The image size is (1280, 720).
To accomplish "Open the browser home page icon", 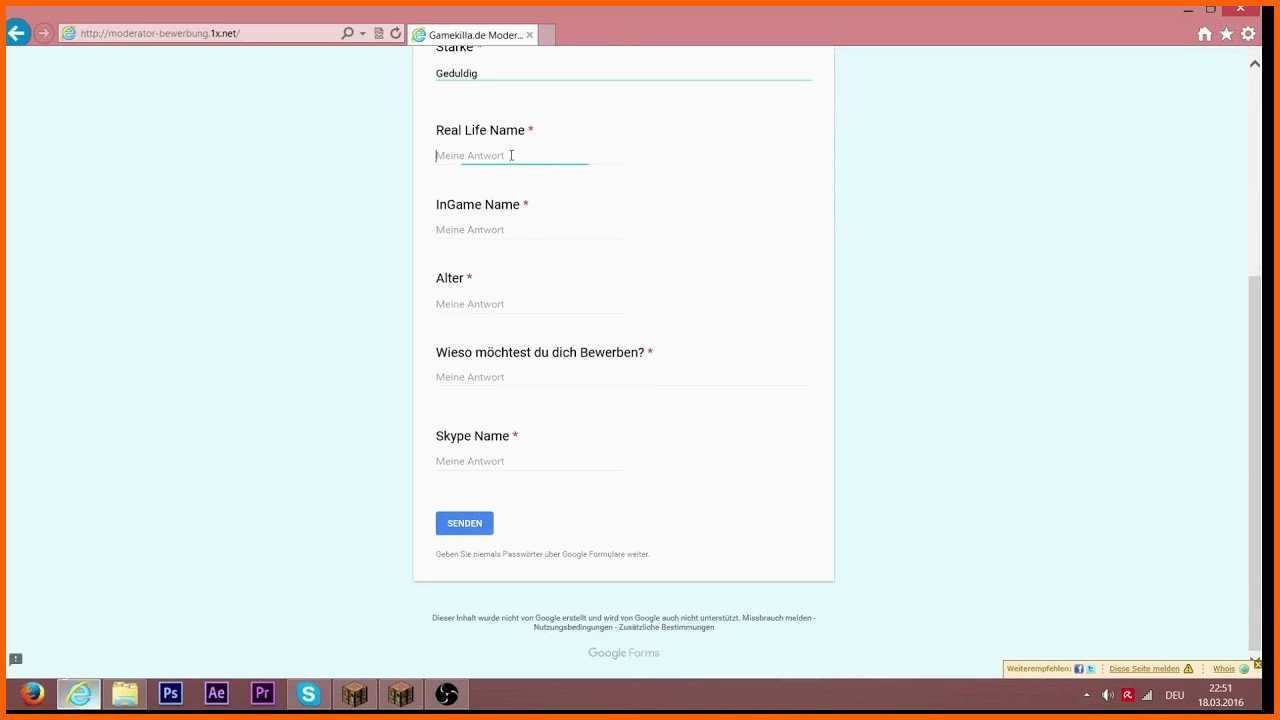I will pyautogui.click(x=1204, y=34).
